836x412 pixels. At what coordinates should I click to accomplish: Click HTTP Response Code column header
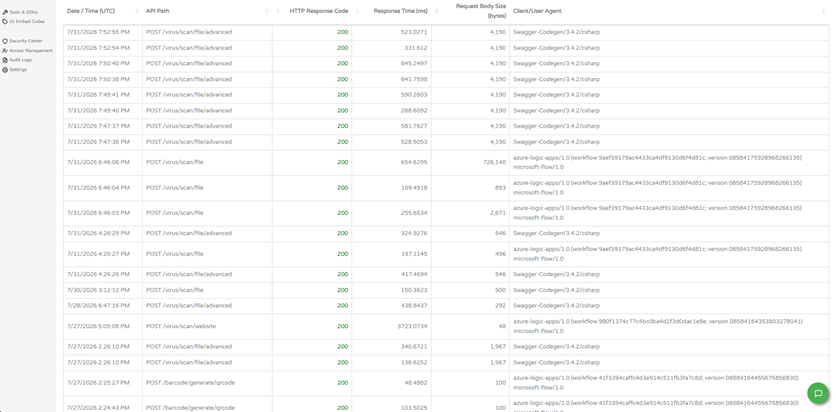click(x=319, y=11)
